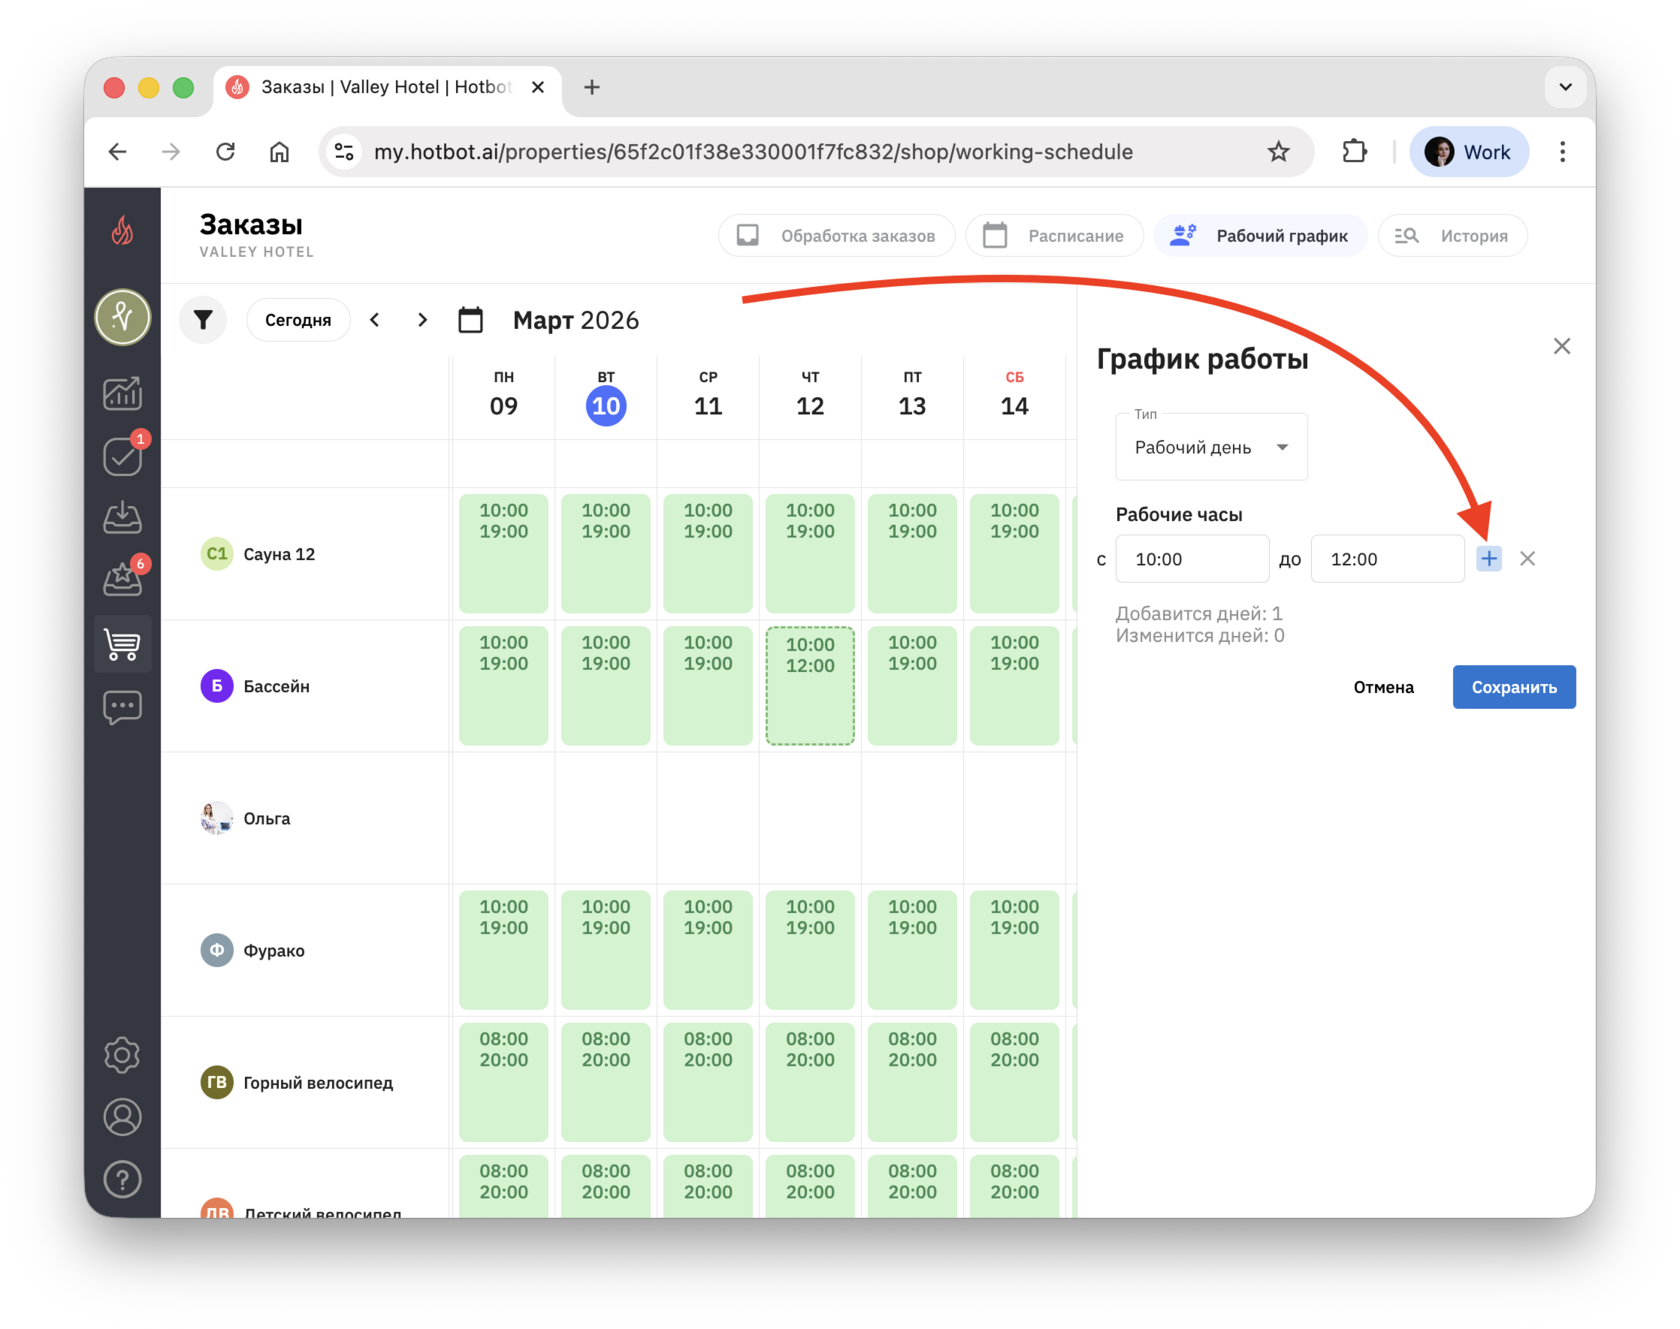This screenshot has height=1329, width=1680.
Task: Open the Work profile button
Action: (1469, 152)
